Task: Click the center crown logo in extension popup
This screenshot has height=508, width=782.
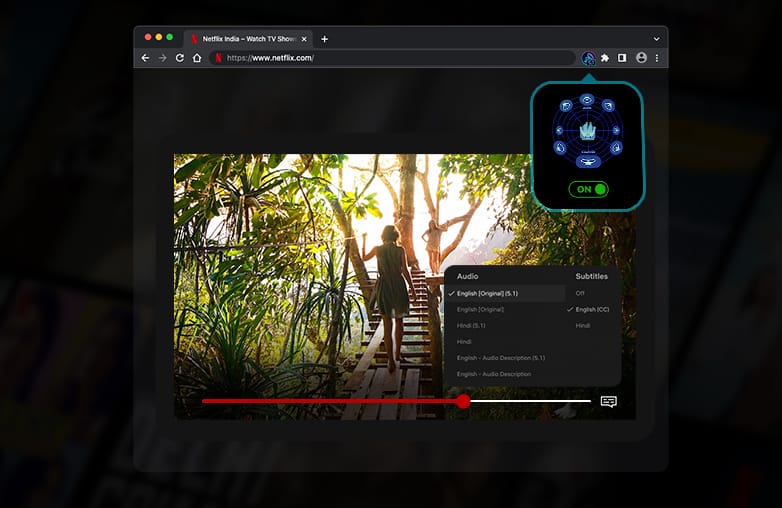Action: point(587,131)
